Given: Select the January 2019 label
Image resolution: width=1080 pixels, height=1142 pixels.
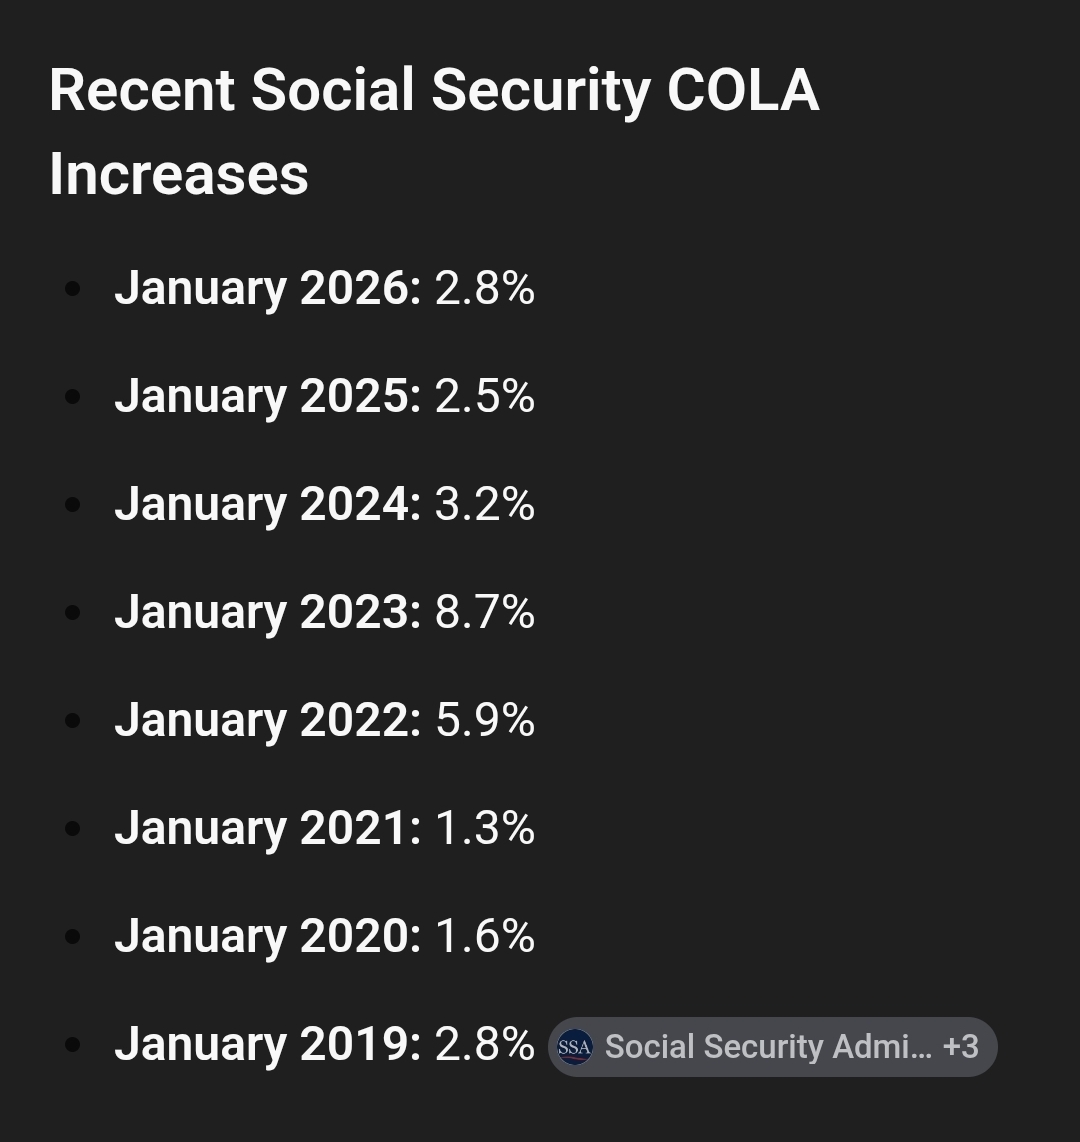Looking at the screenshot, I should pos(267,1044).
